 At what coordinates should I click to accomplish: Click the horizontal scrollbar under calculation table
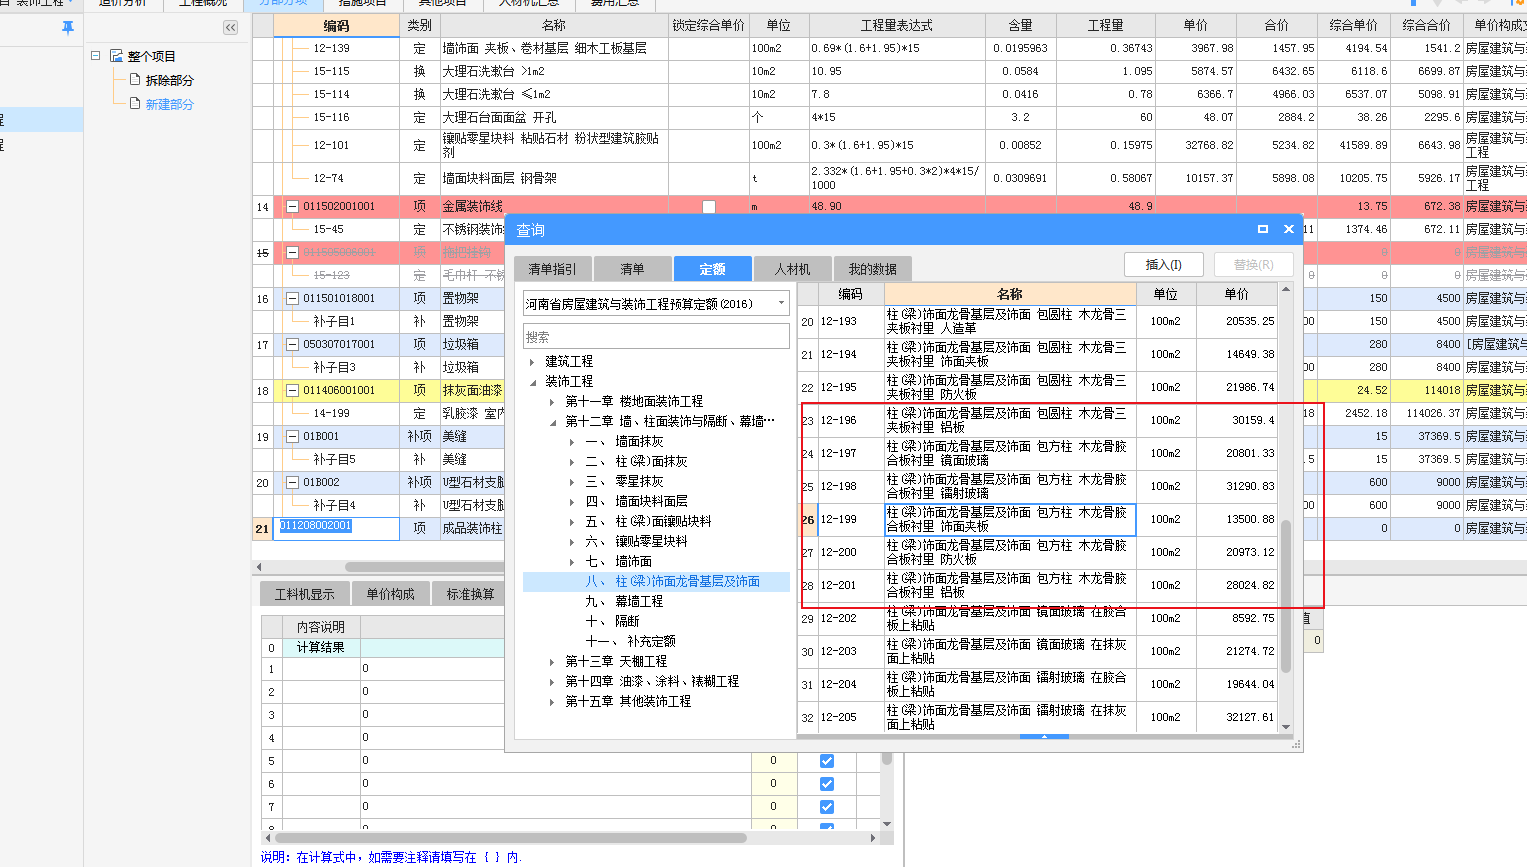(510, 838)
